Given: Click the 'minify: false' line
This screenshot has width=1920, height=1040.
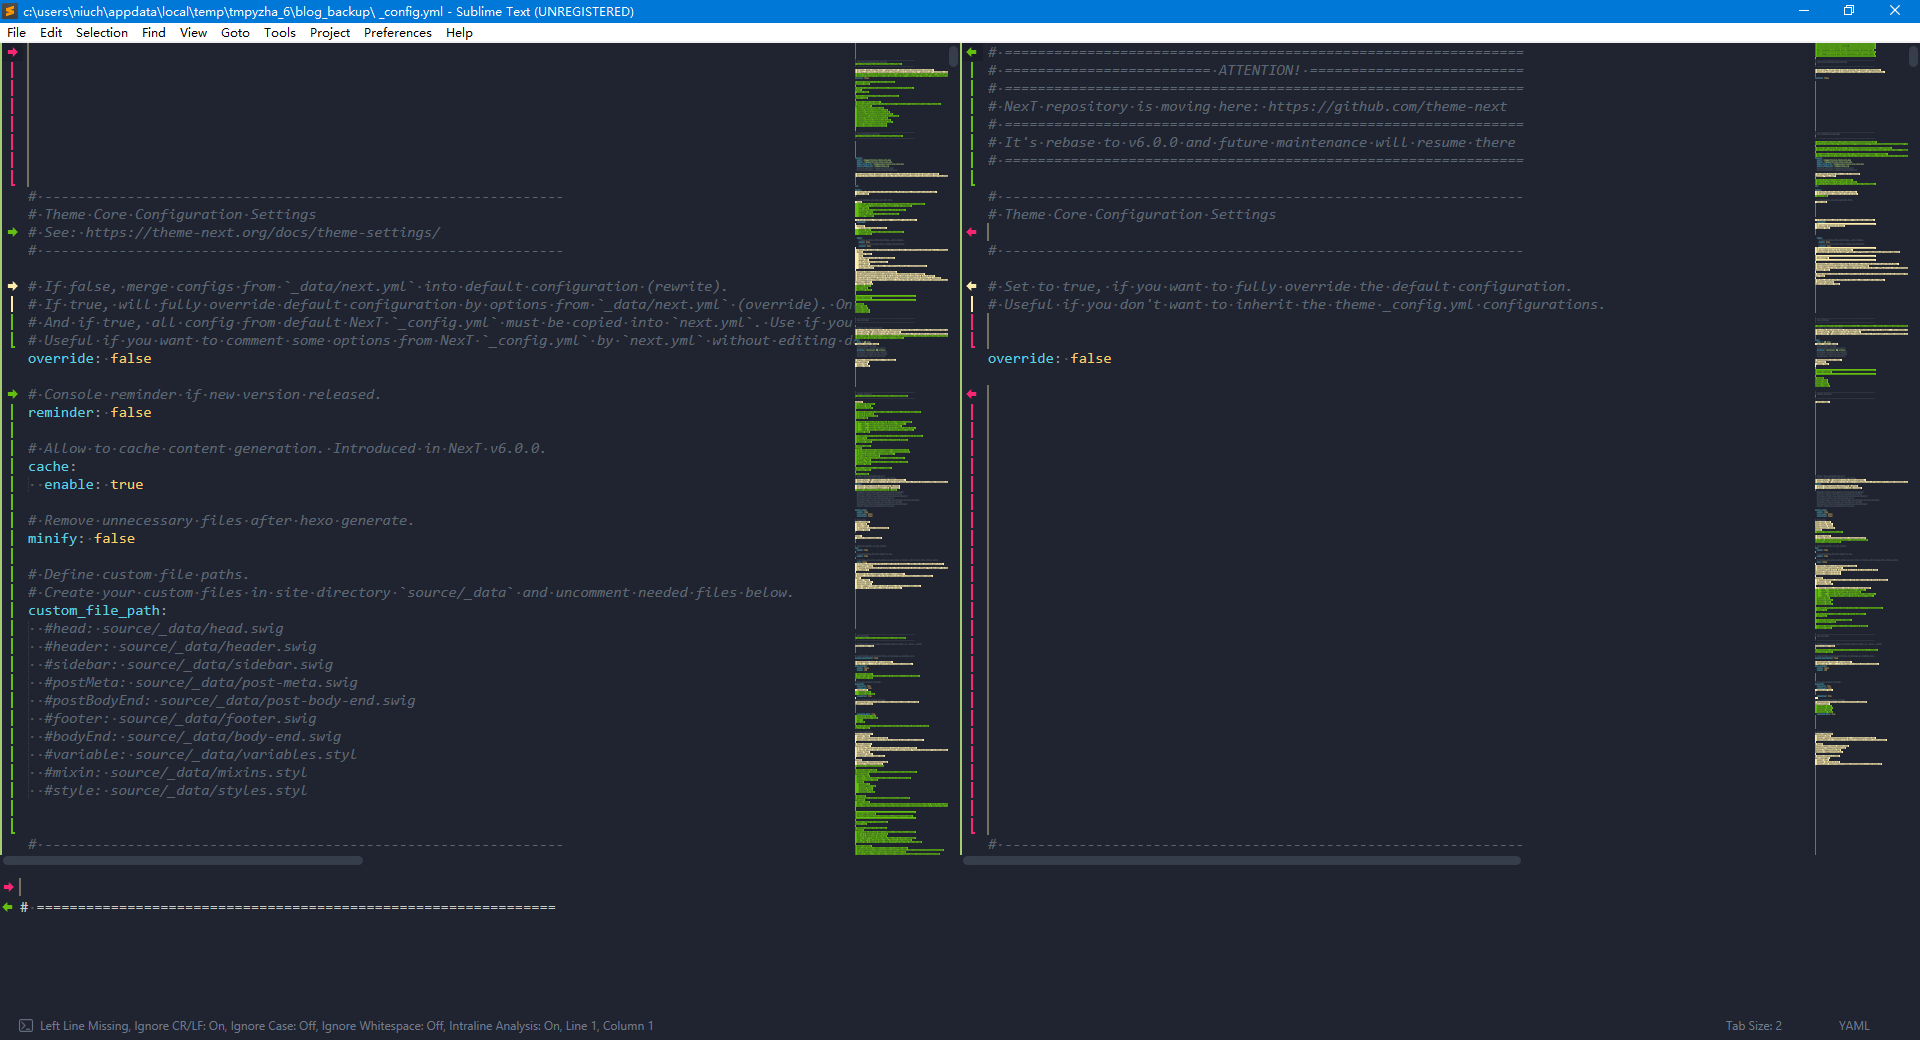Looking at the screenshot, I should click(x=82, y=538).
